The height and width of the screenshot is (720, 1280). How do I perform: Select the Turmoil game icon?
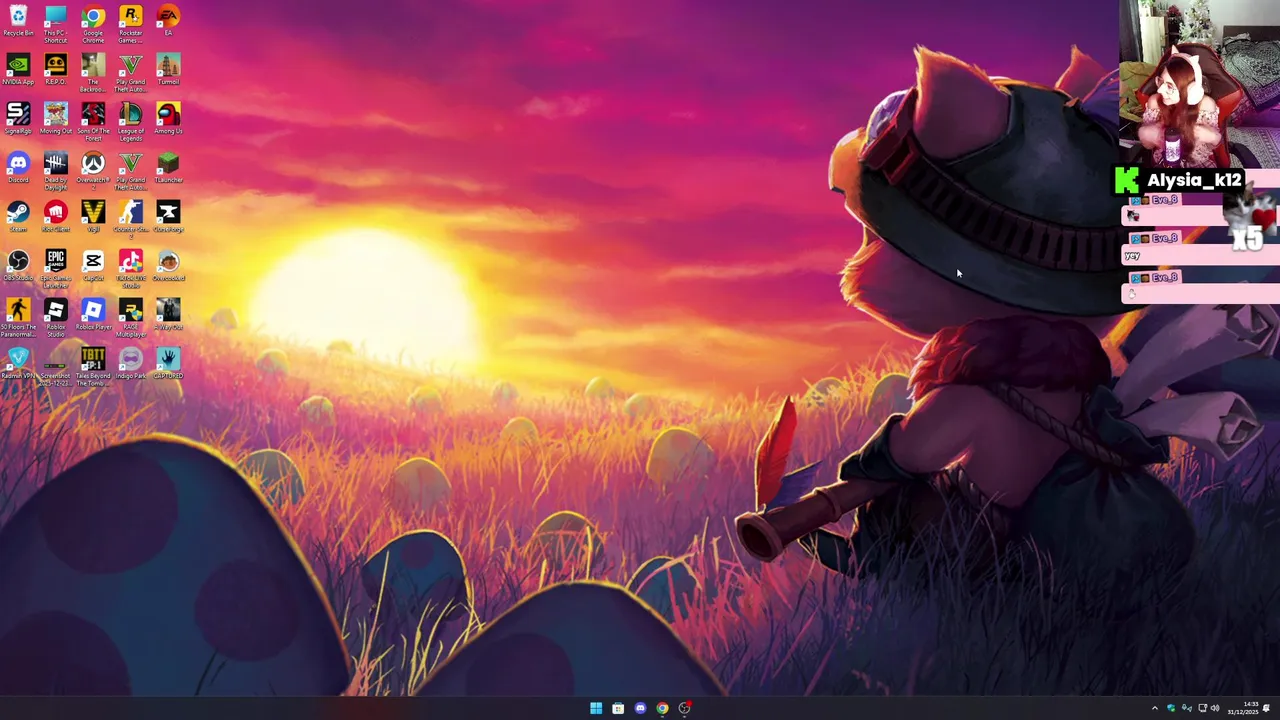coord(168,69)
